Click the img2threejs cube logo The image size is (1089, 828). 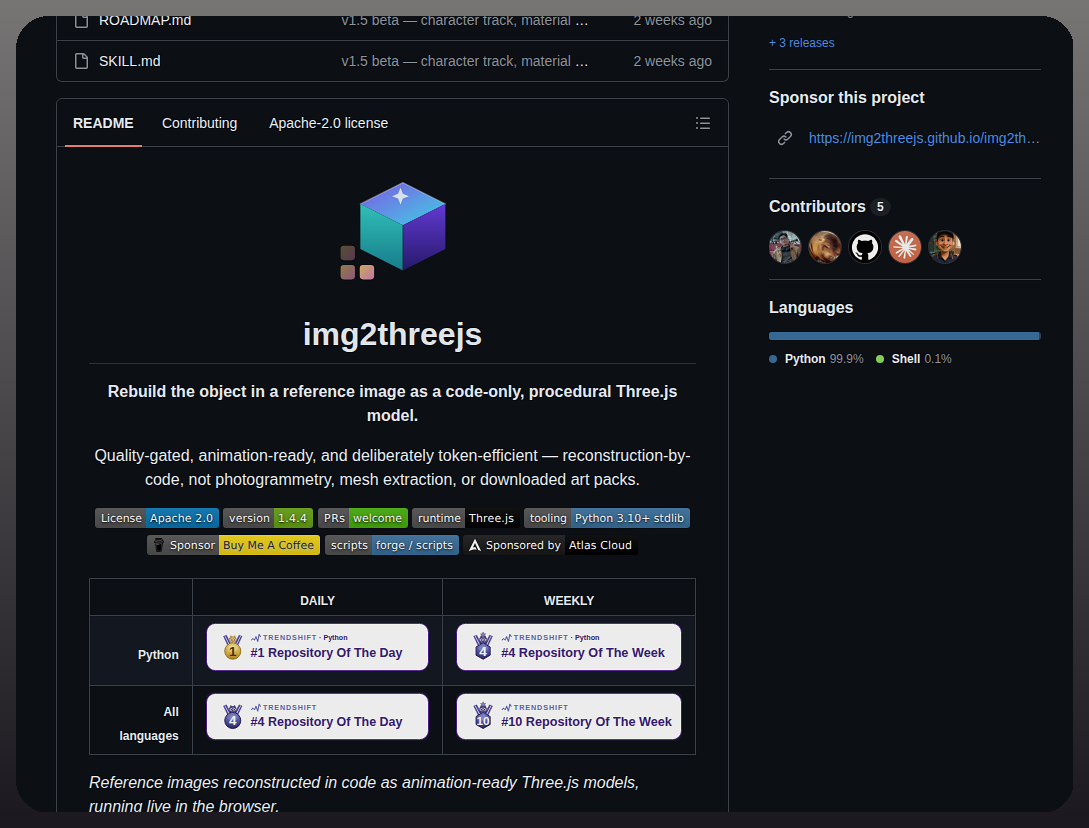point(392,231)
